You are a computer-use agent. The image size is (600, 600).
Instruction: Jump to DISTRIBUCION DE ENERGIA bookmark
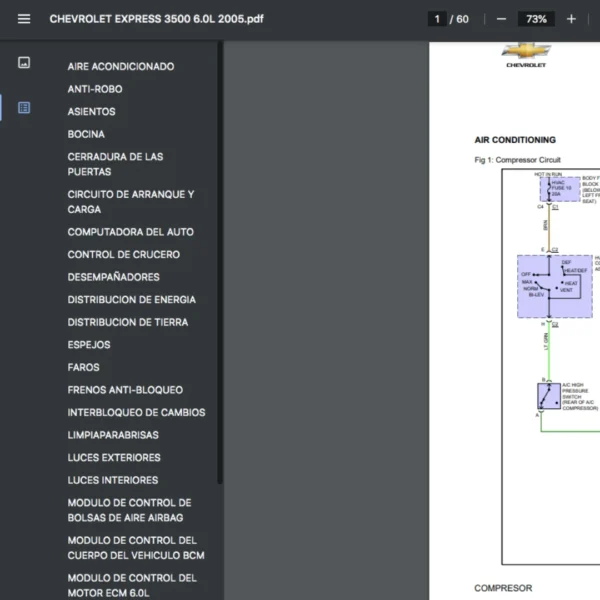pos(131,300)
